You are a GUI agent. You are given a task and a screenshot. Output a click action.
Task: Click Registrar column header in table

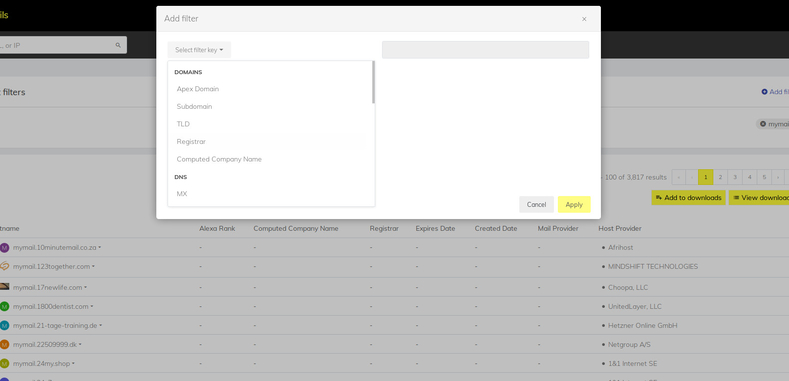[x=384, y=228]
